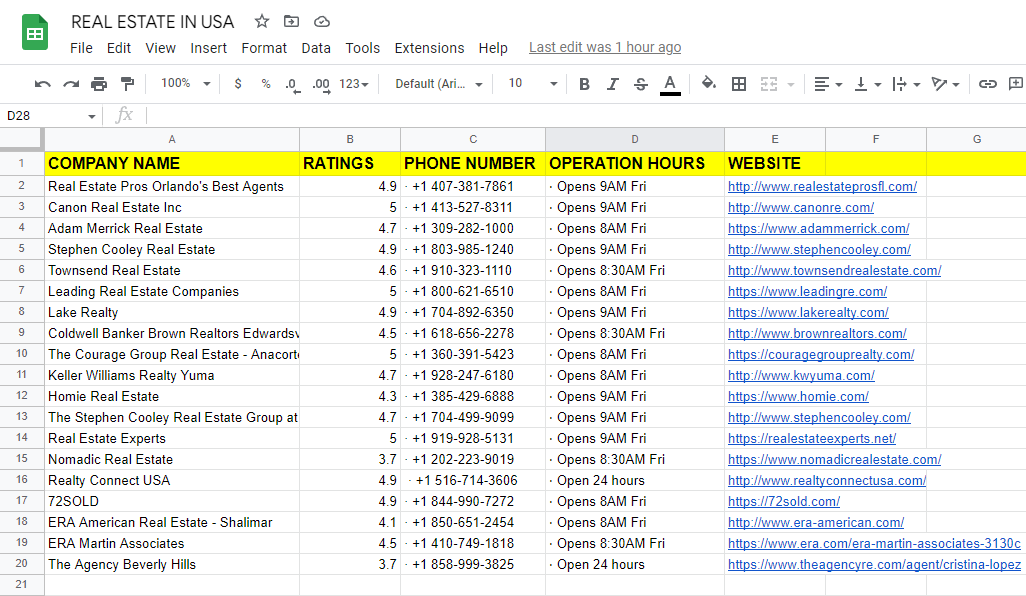Open the lakerealty.com link
1026x596 pixels.
[808, 313]
